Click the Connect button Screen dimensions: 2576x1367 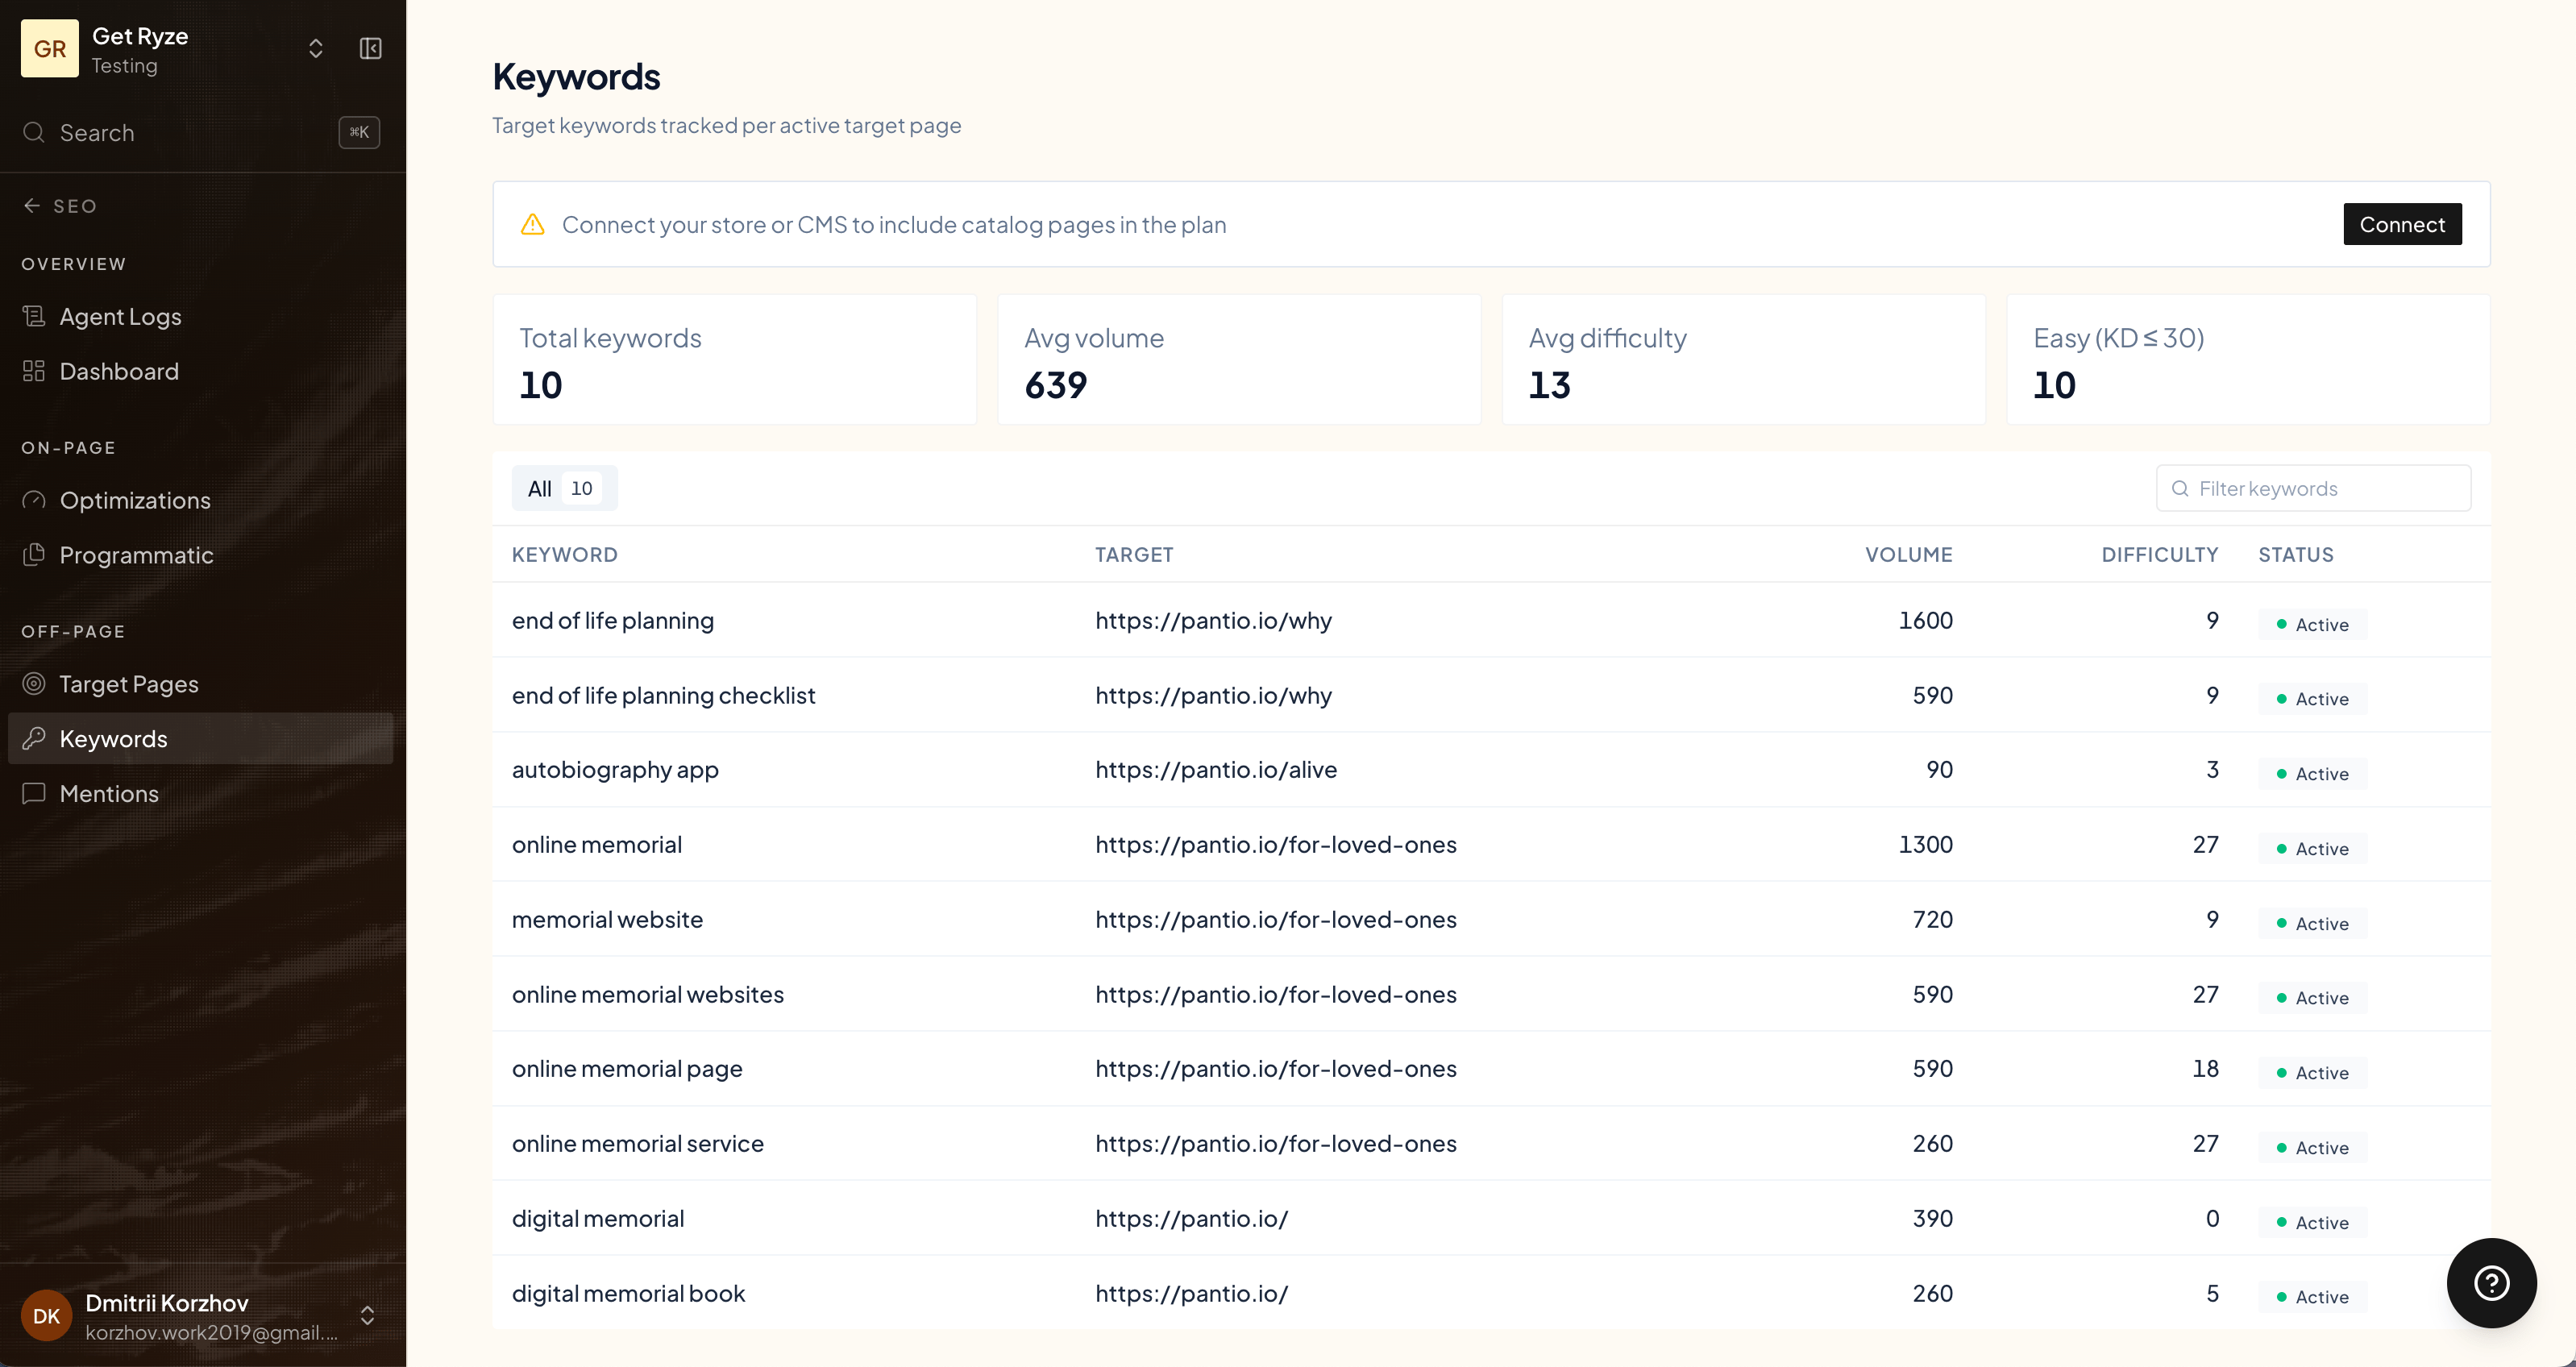(x=2402, y=224)
